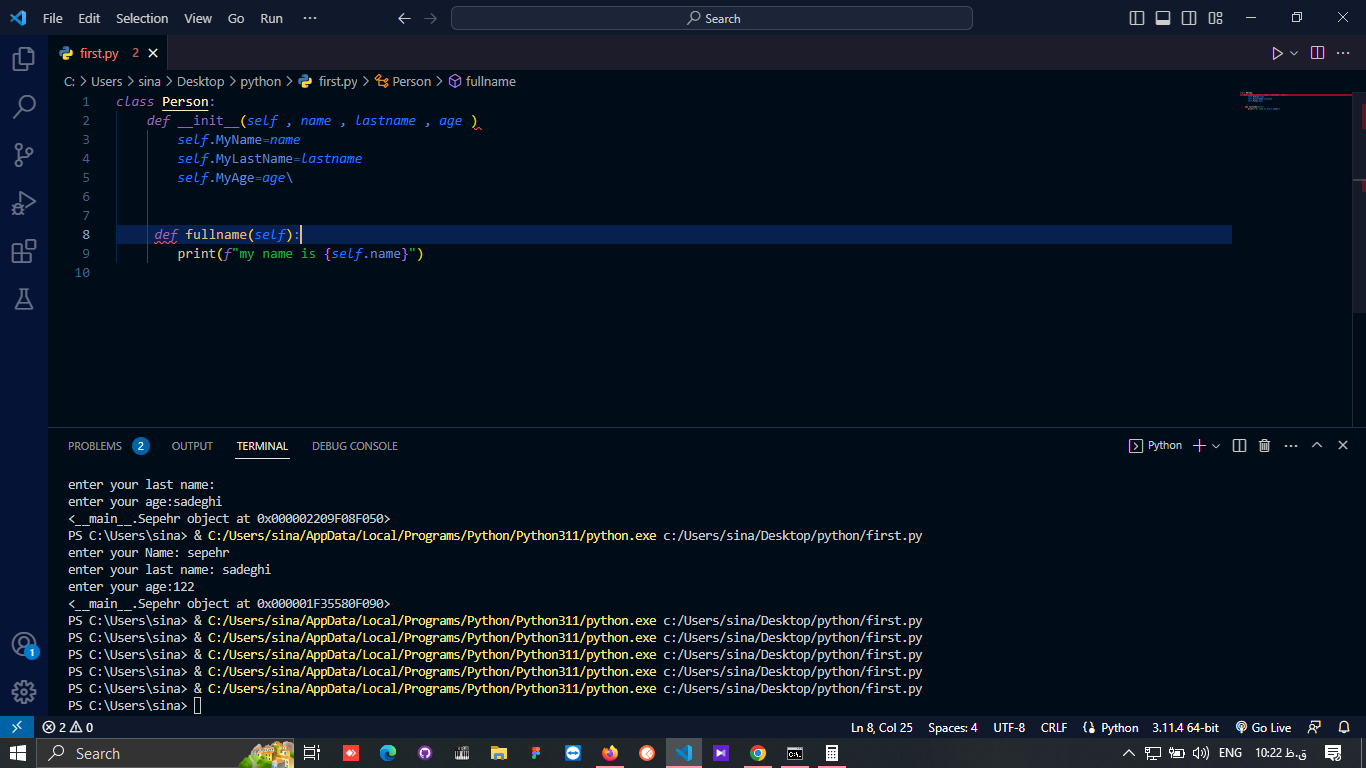
Task: Switch to the PROBLEMS tab
Action: pos(95,446)
